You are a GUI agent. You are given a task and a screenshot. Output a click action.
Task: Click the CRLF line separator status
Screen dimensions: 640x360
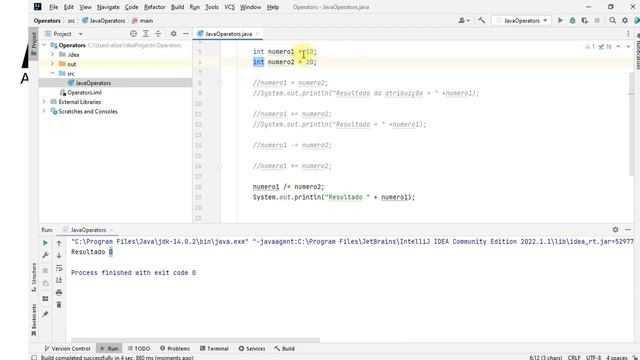pos(574,357)
